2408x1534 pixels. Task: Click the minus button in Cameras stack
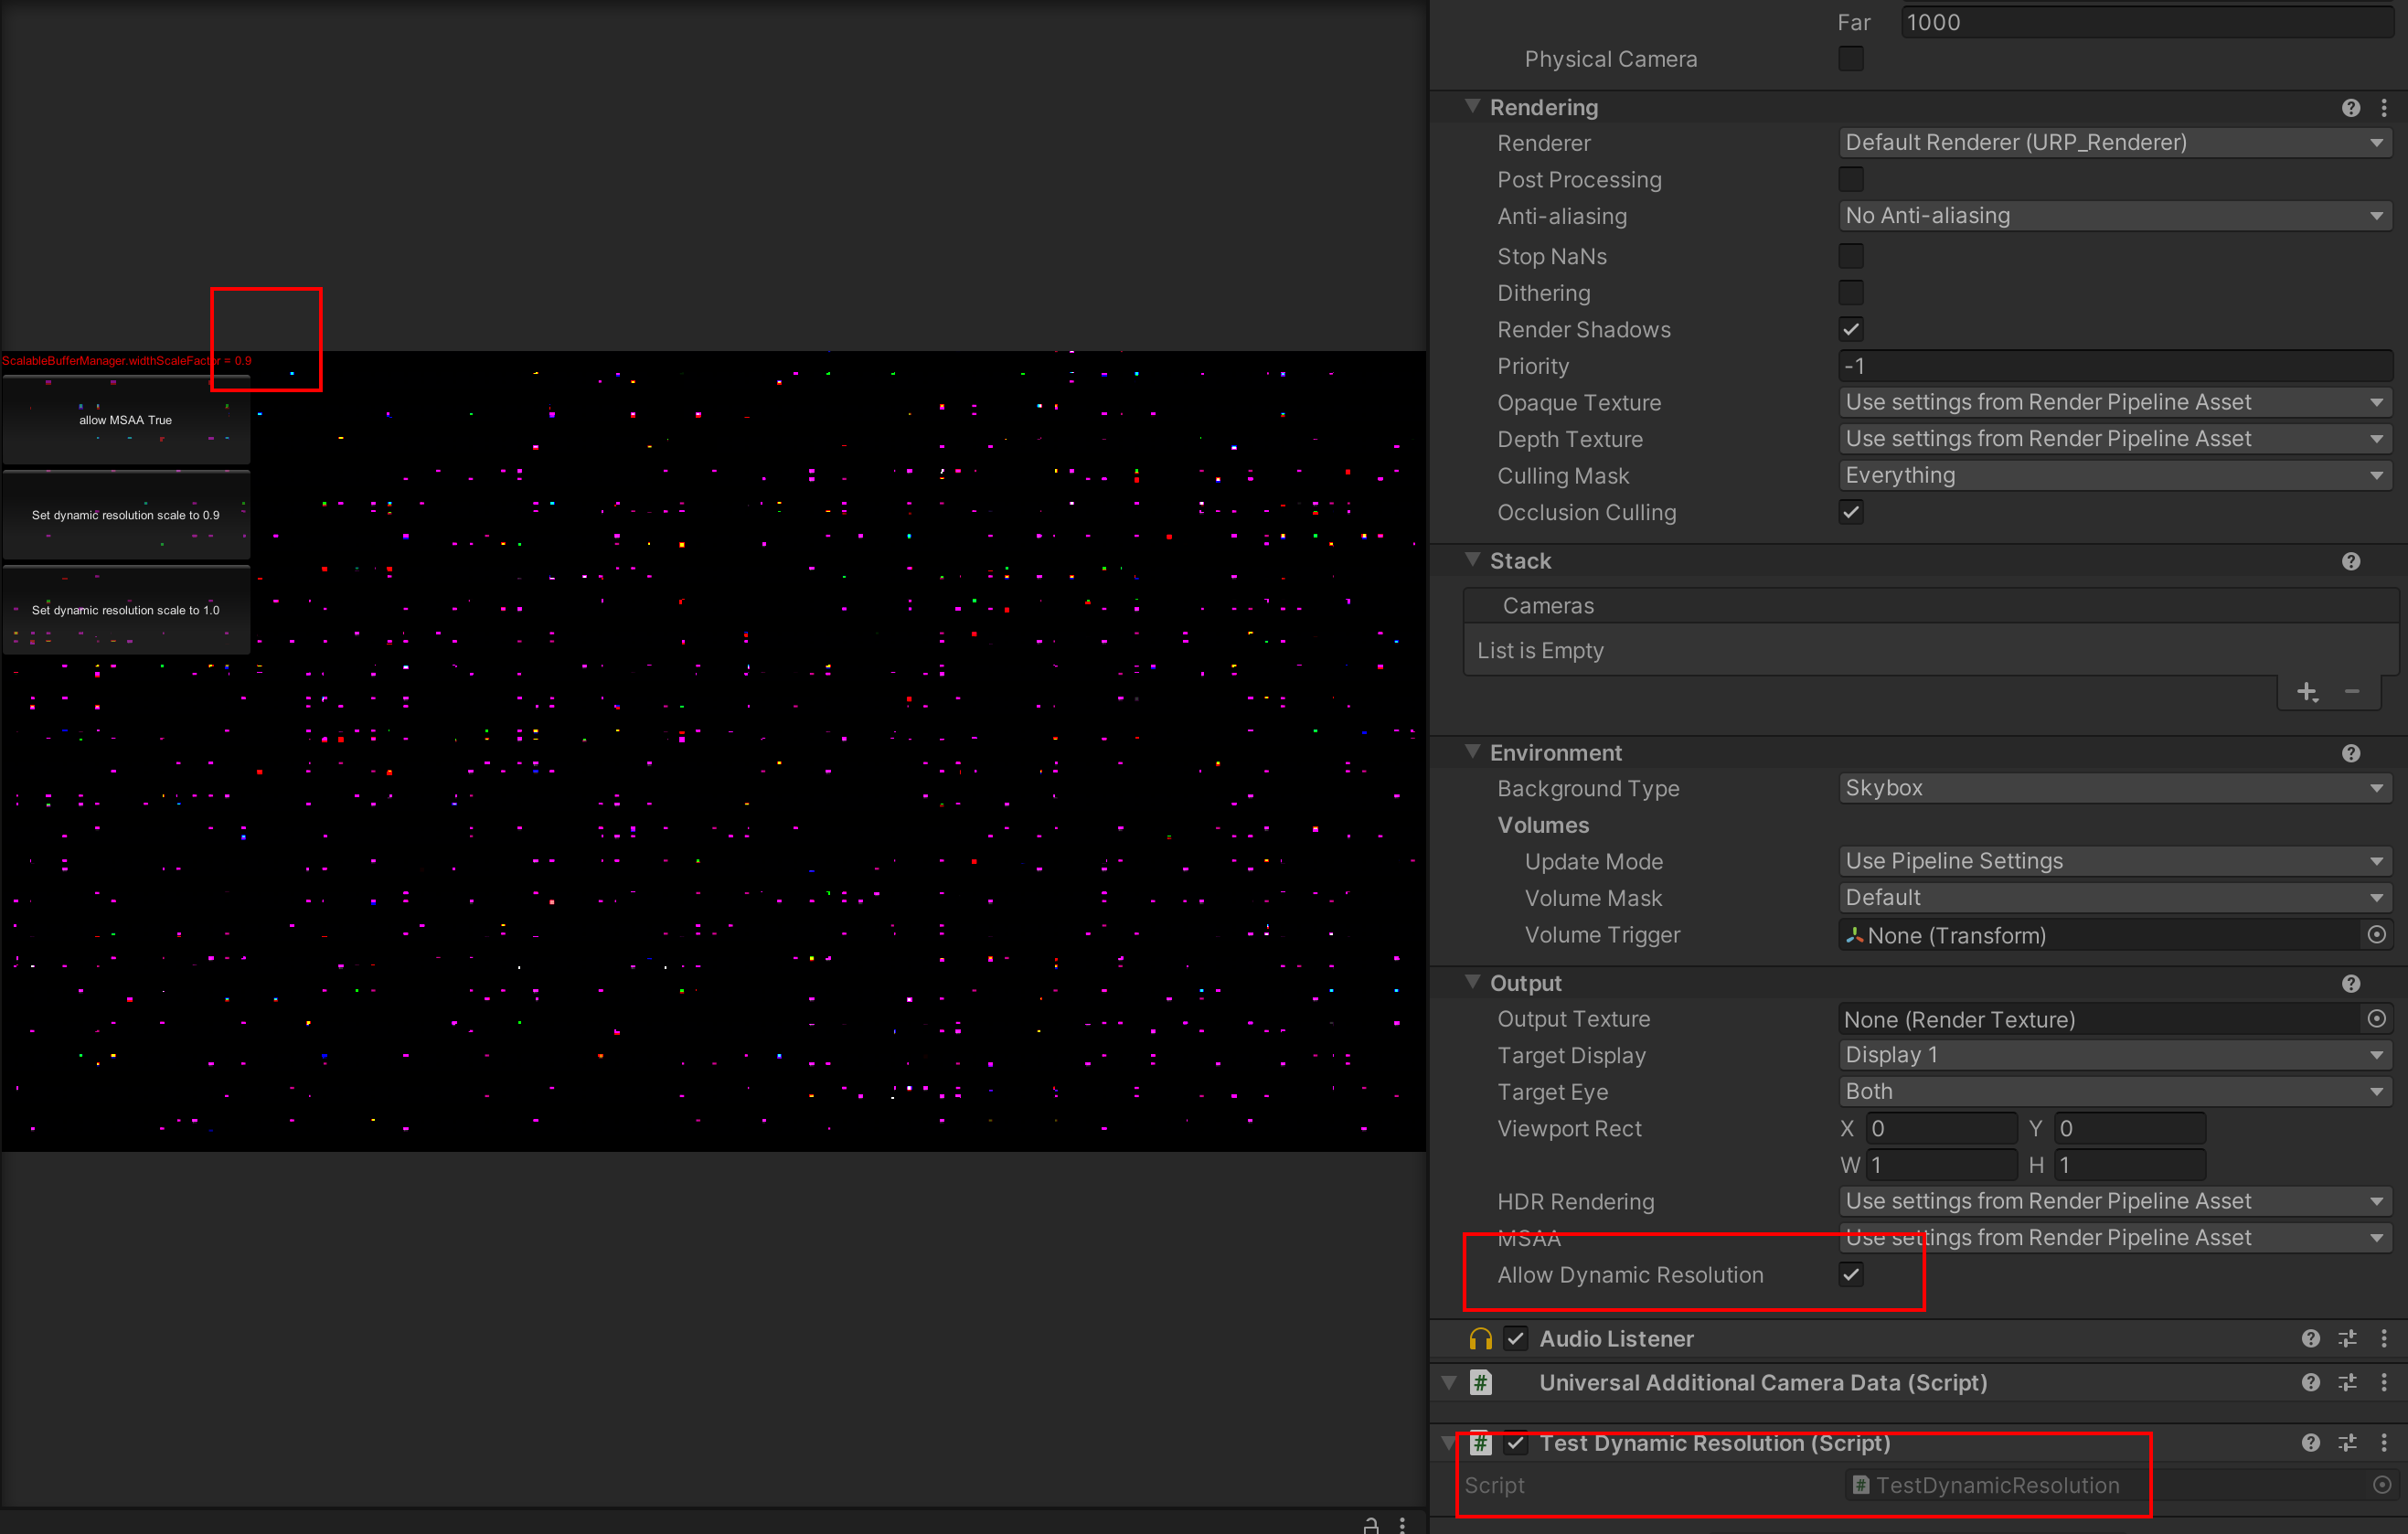pyautogui.click(x=2352, y=692)
